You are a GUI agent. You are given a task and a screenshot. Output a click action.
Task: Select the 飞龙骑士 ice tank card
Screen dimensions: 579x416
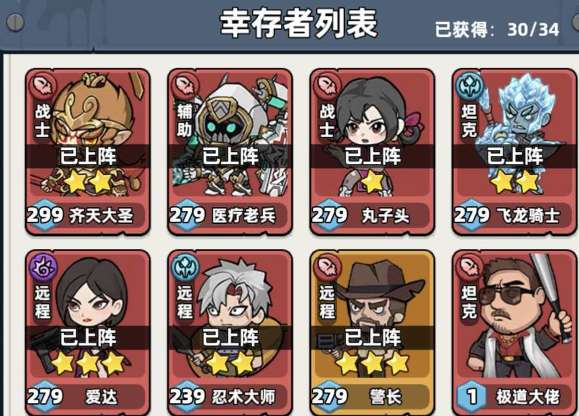click(515, 152)
